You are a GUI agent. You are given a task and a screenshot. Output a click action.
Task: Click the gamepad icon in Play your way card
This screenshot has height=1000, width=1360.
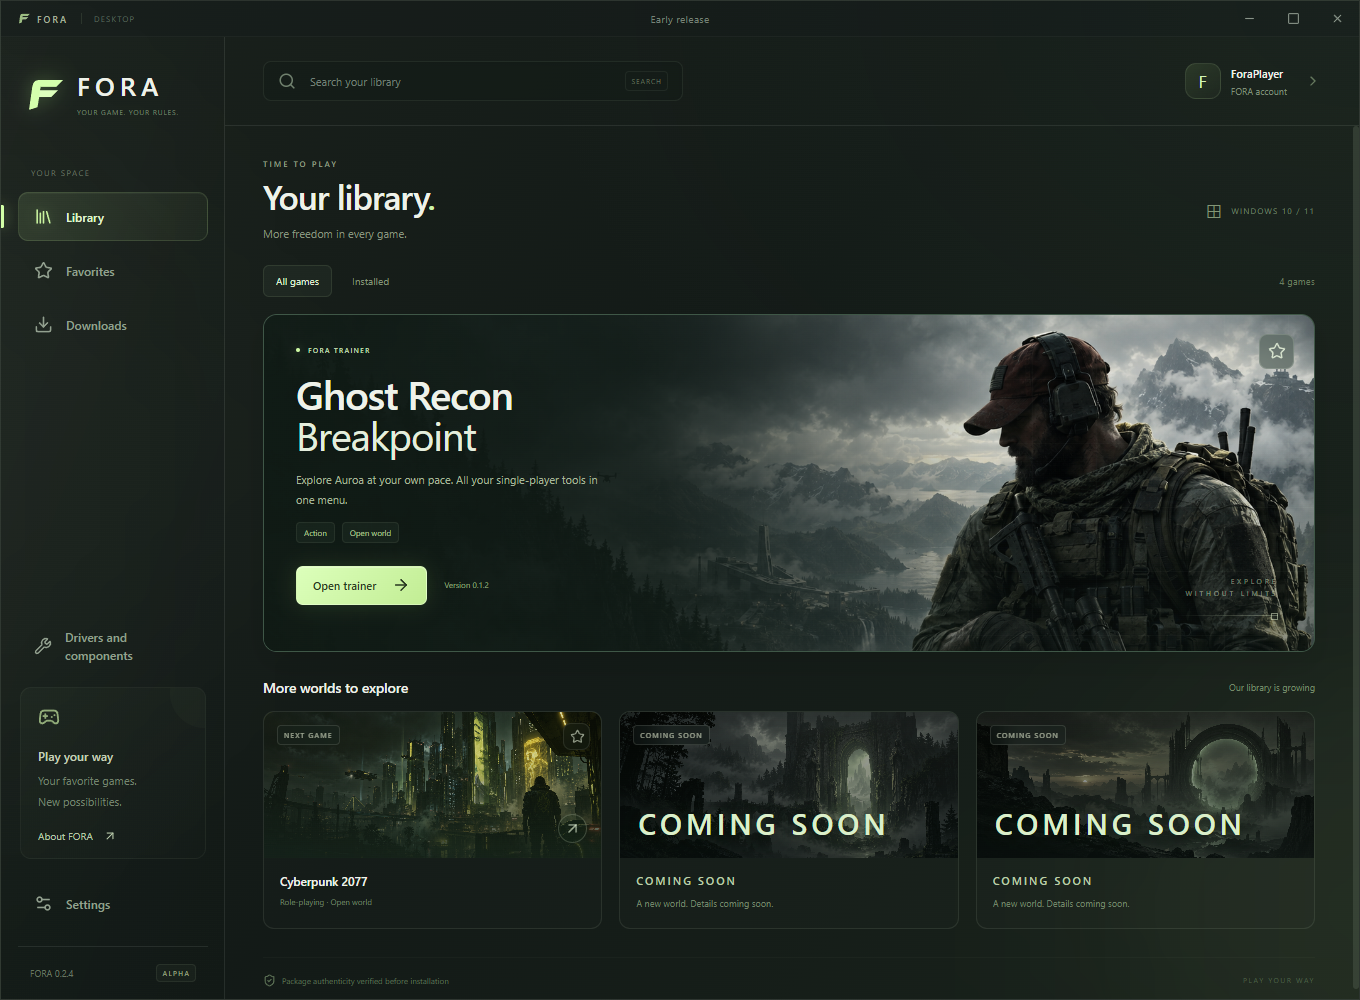[x=49, y=717]
